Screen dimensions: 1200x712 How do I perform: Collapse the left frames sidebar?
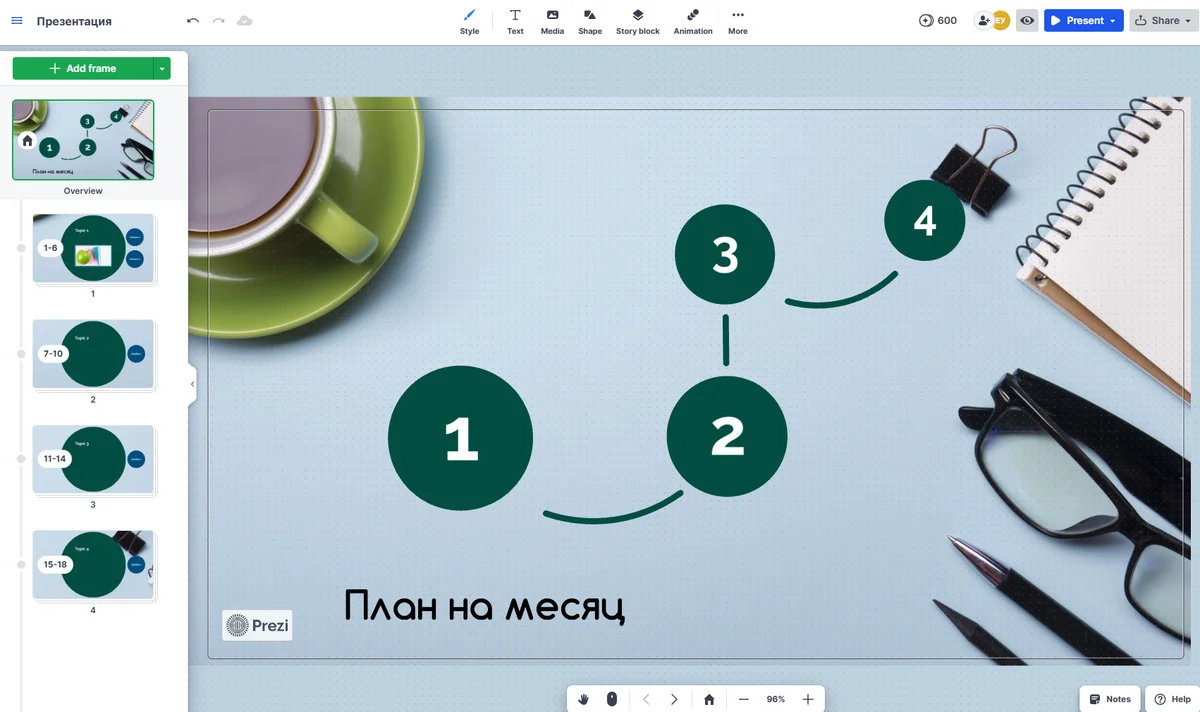pyautogui.click(x=192, y=384)
